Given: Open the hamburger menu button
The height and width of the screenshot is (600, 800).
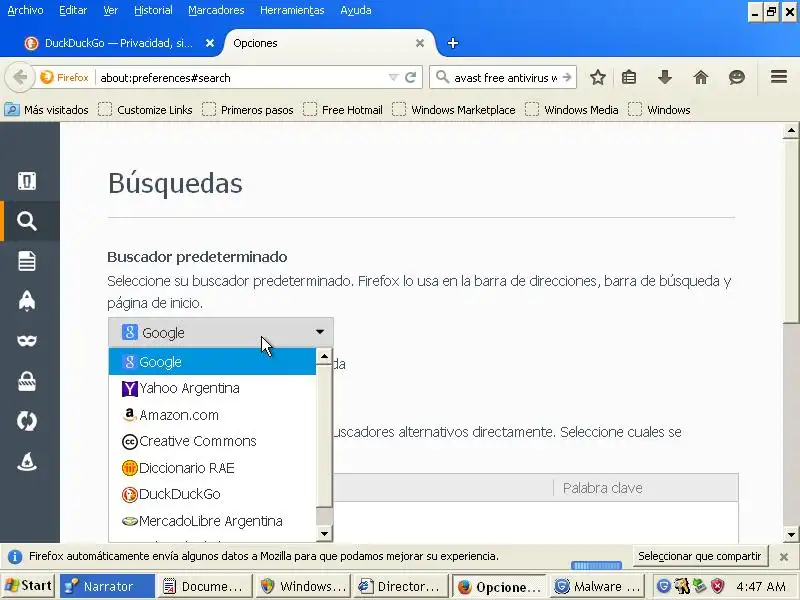Looking at the screenshot, I should (x=779, y=77).
